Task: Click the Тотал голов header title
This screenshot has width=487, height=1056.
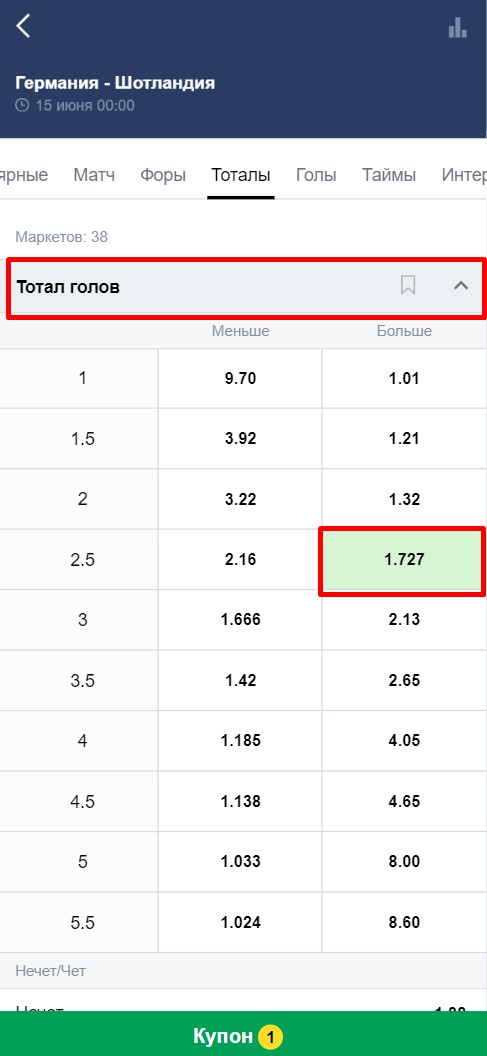Action: click(x=68, y=287)
